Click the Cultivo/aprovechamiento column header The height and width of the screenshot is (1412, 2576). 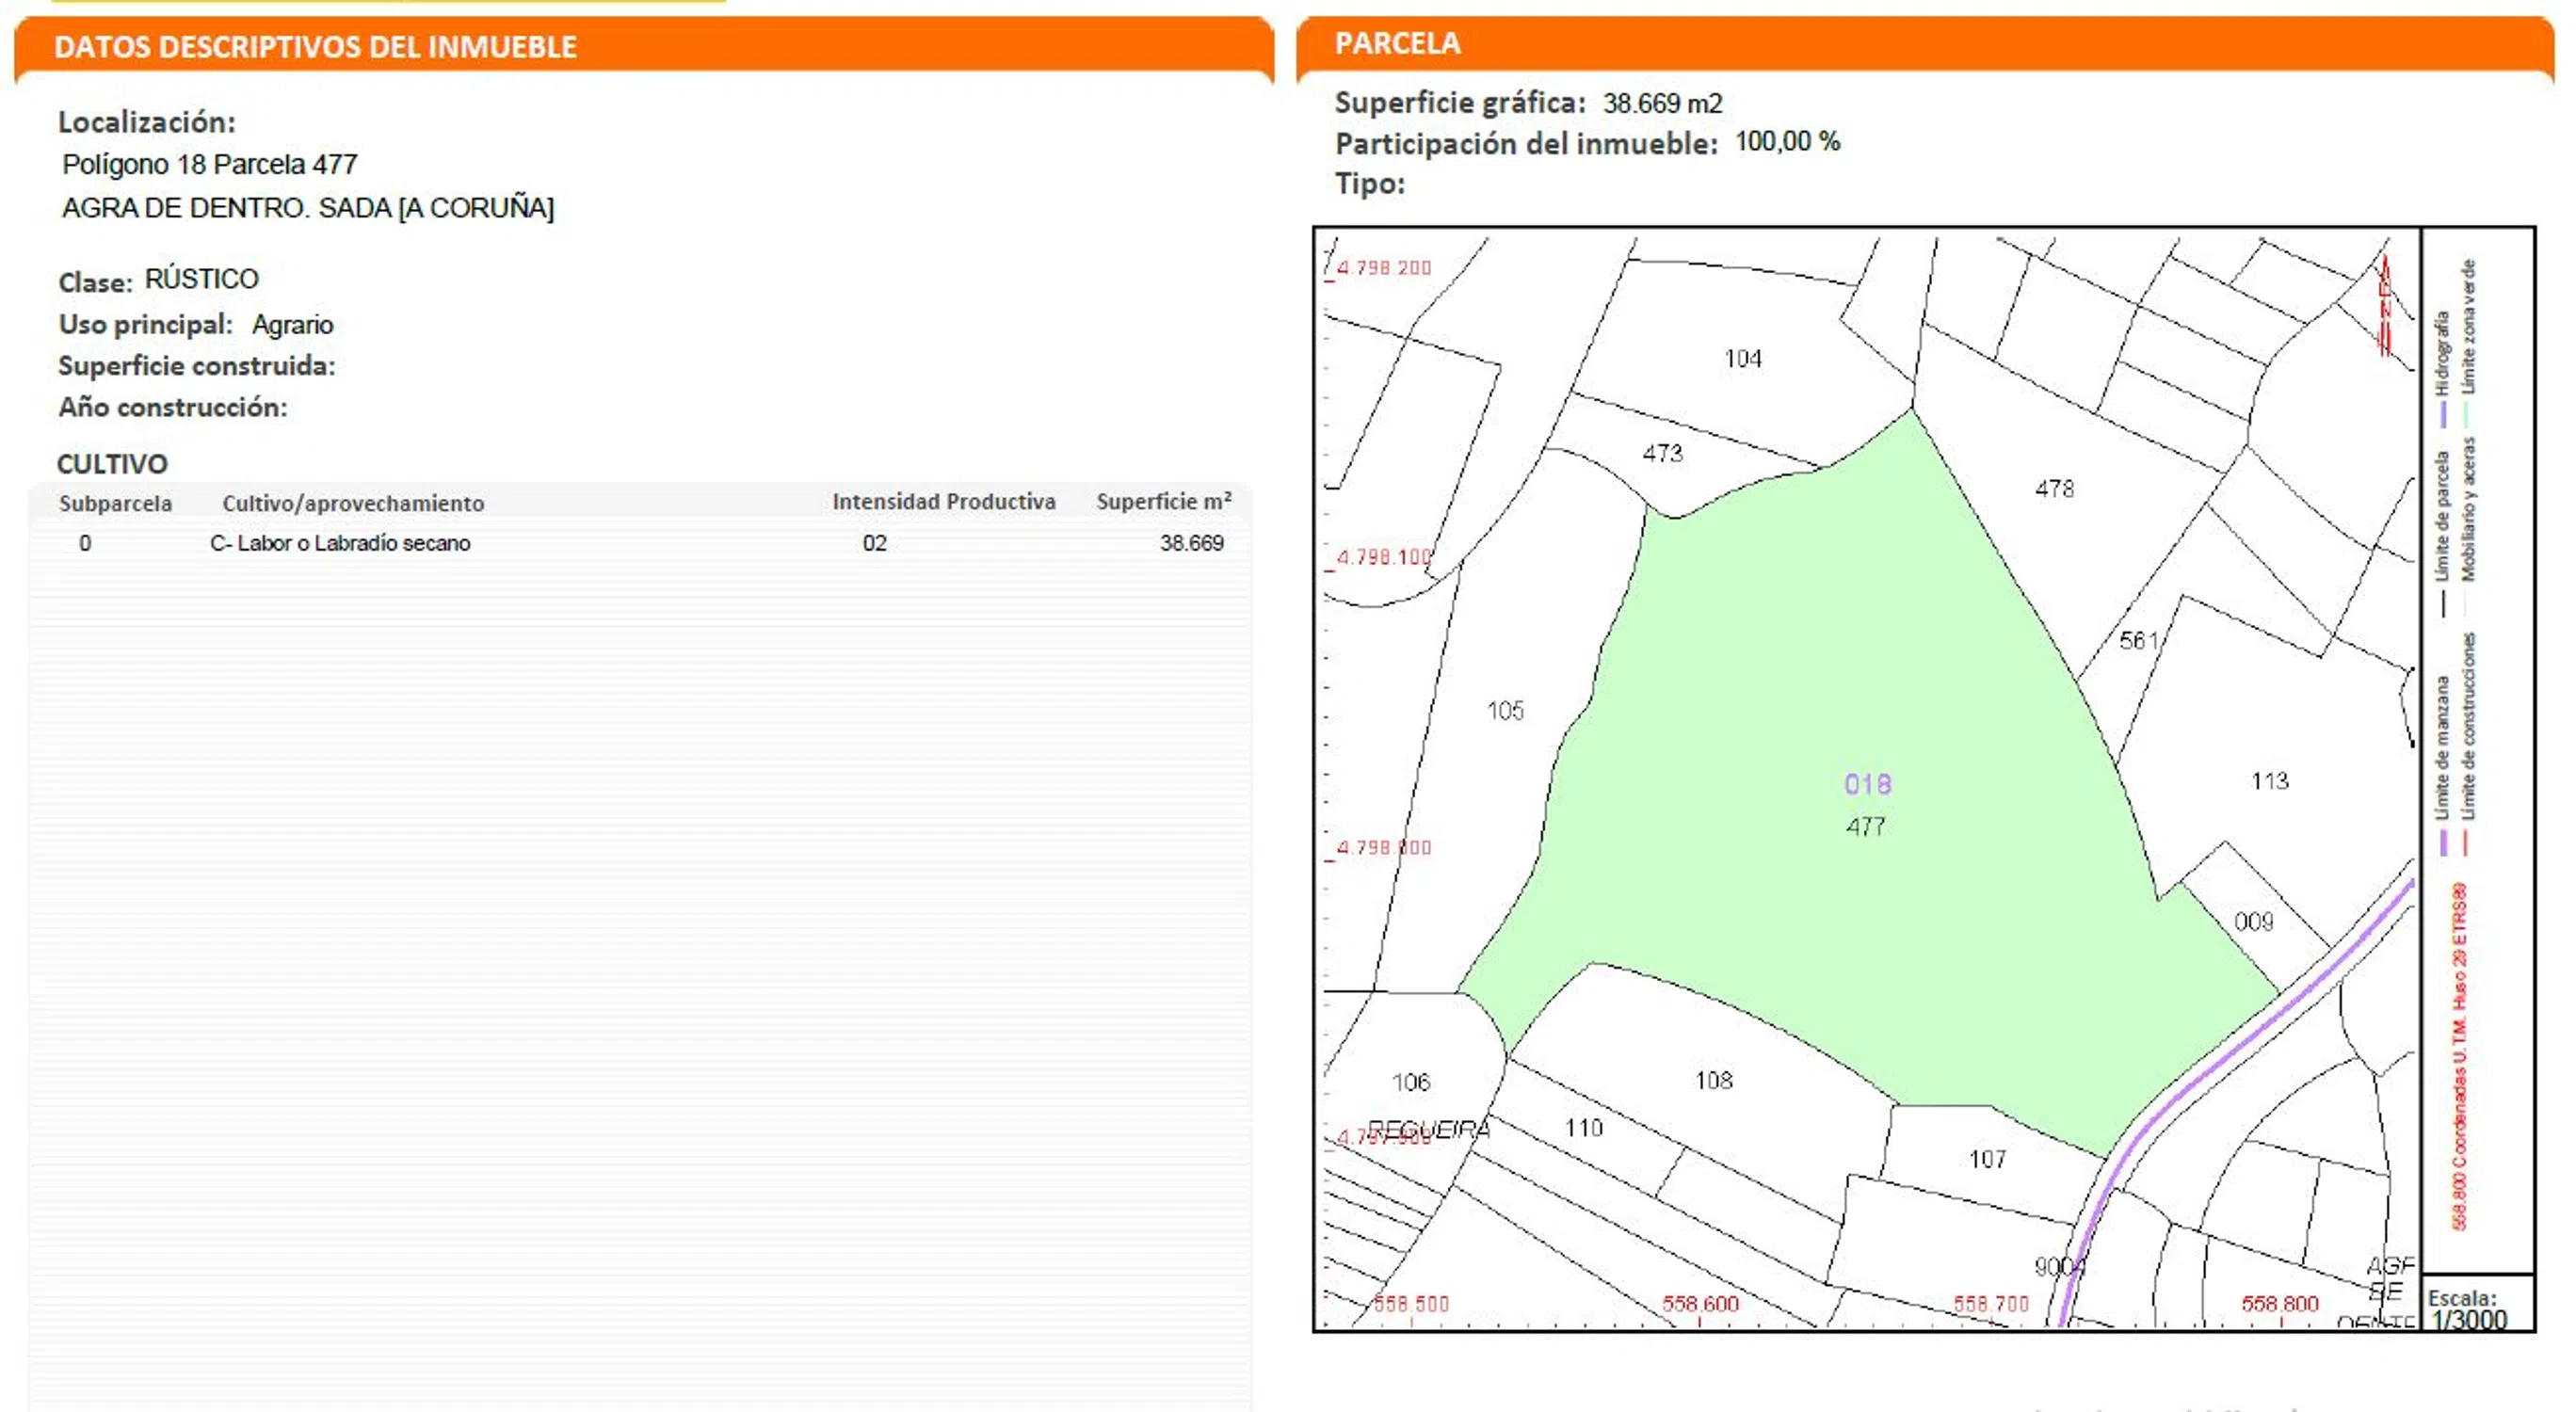tap(353, 503)
